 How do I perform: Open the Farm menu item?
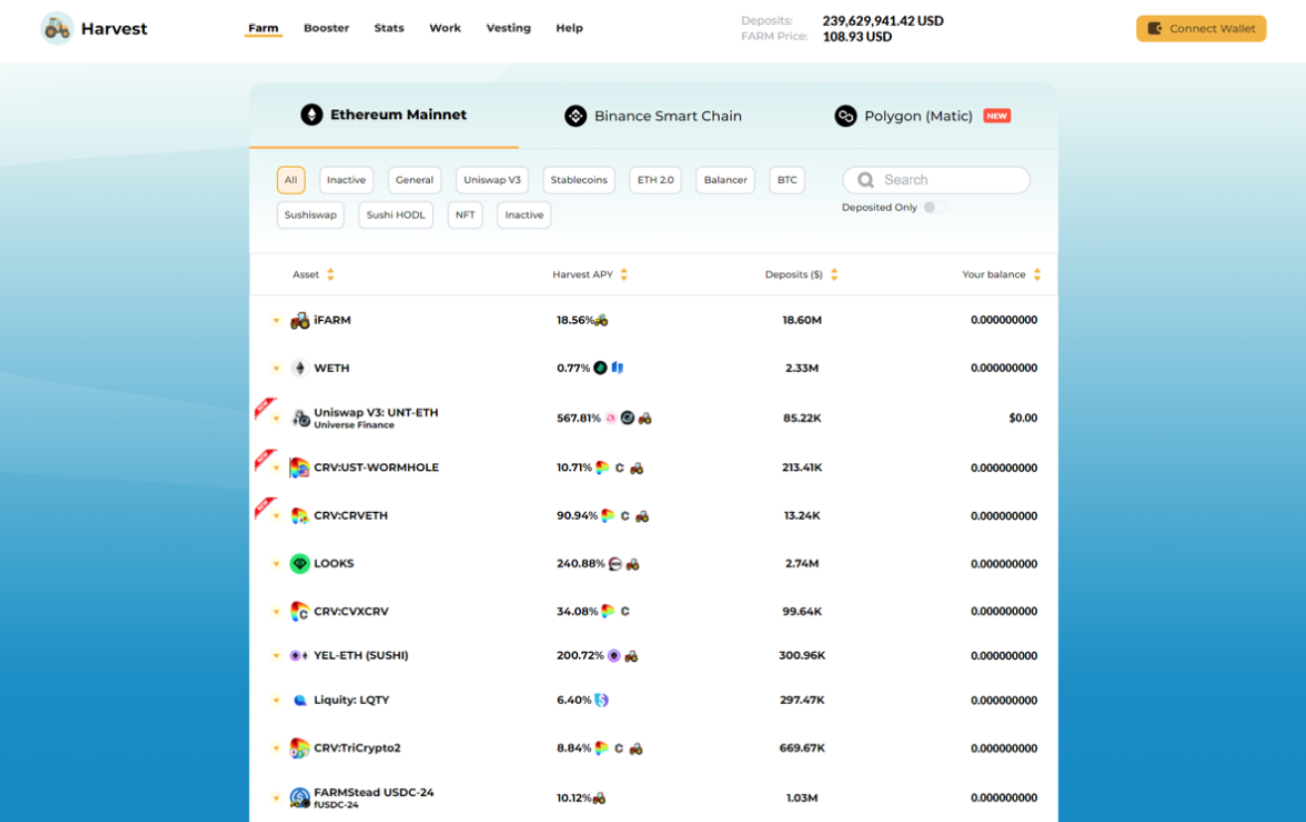[263, 28]
